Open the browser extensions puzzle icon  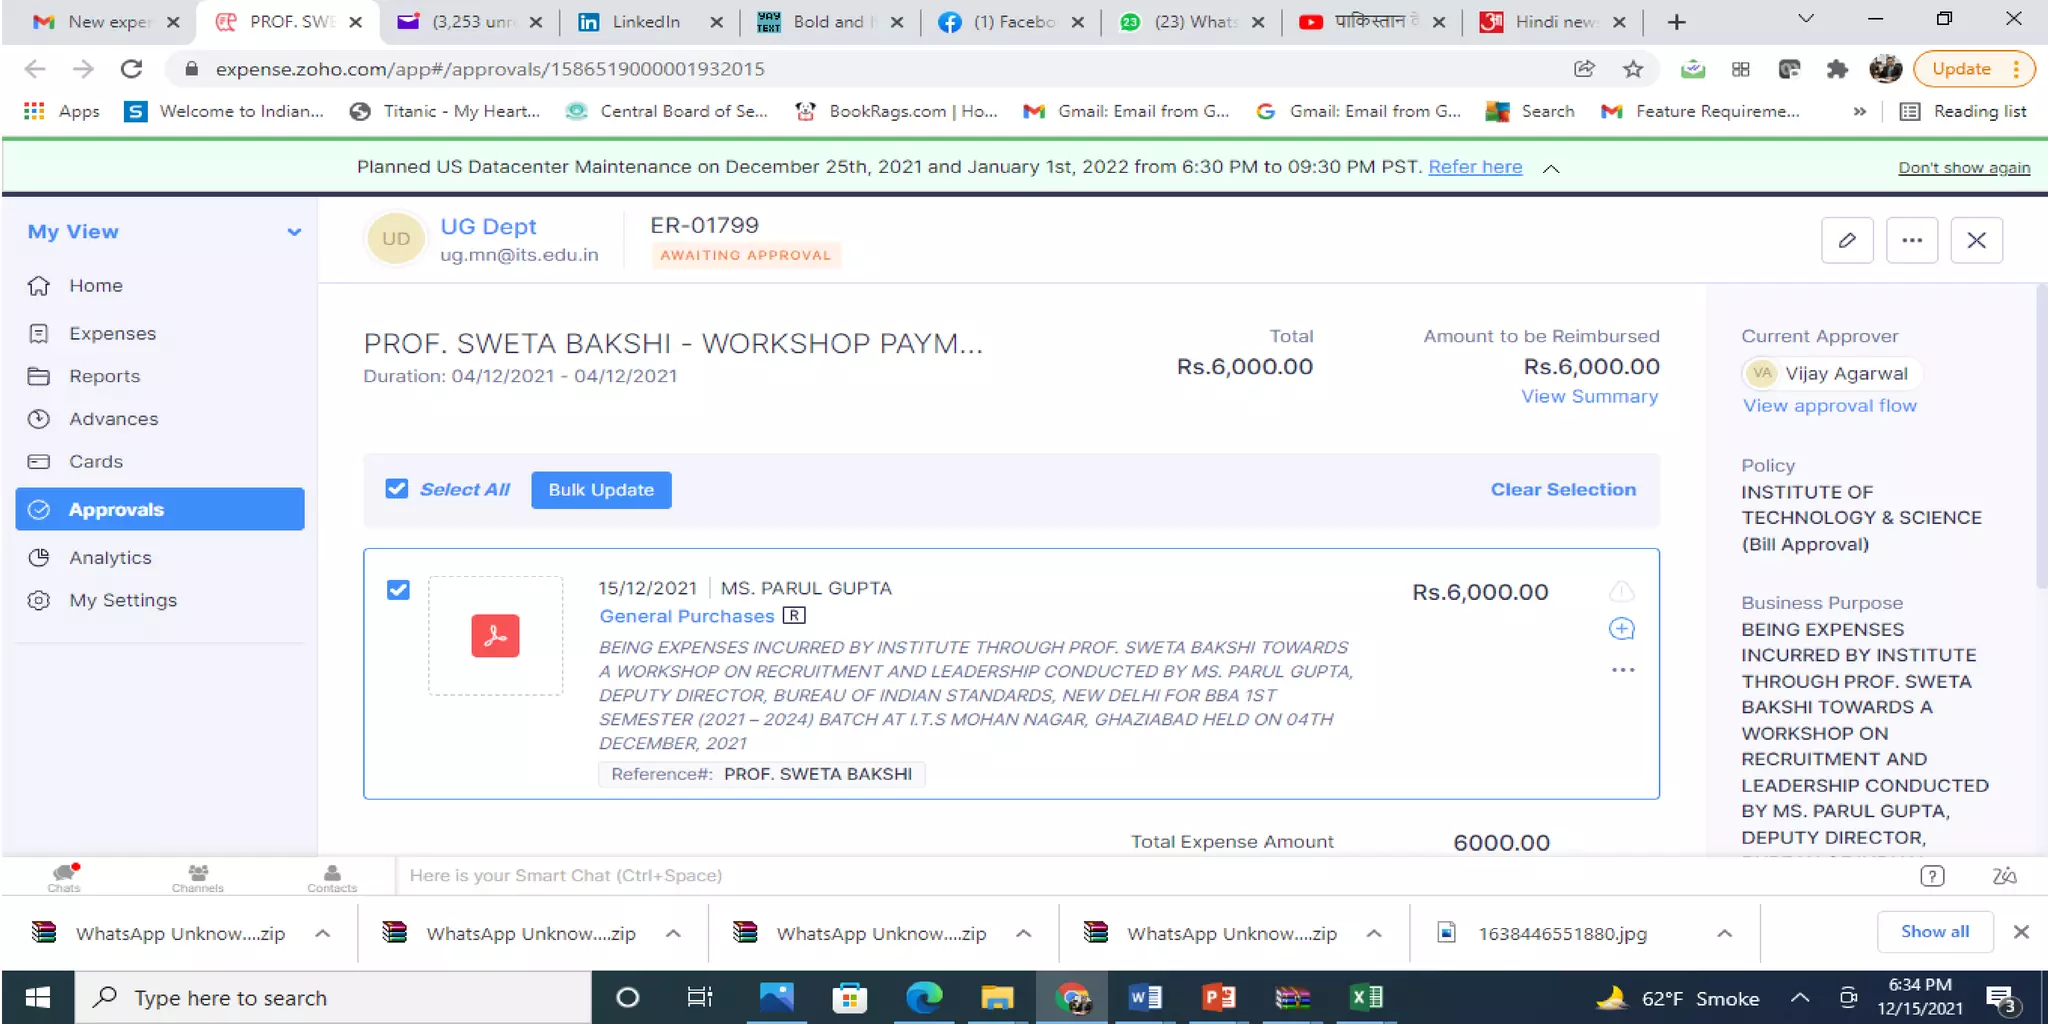click(1836, 69)
